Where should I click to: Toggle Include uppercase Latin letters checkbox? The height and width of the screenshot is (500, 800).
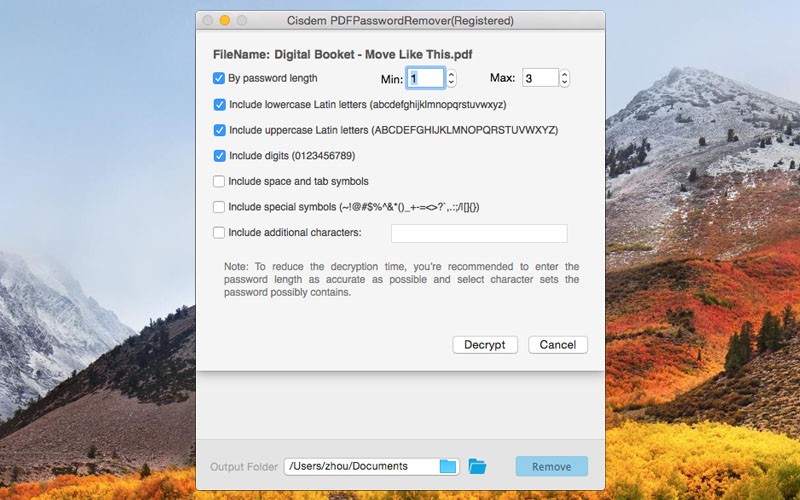[x=219, y=130]
